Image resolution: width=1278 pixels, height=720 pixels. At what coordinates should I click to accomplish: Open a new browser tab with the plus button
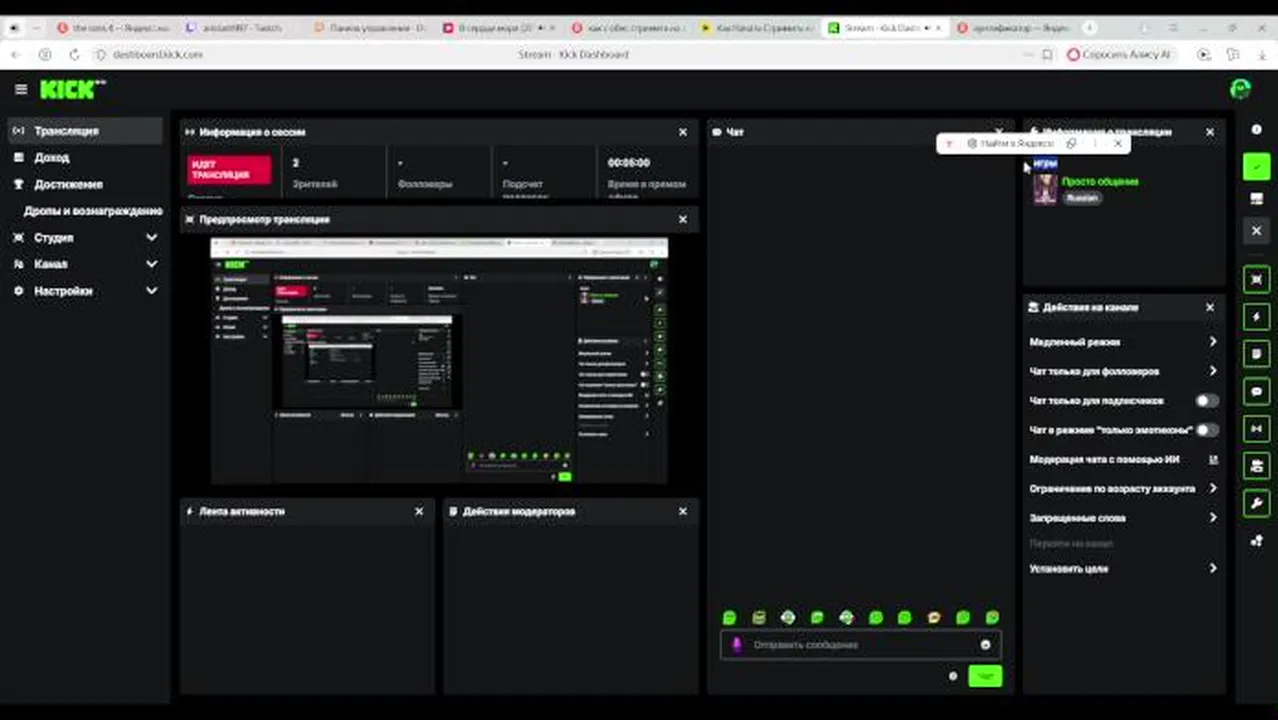point(1089,28)
